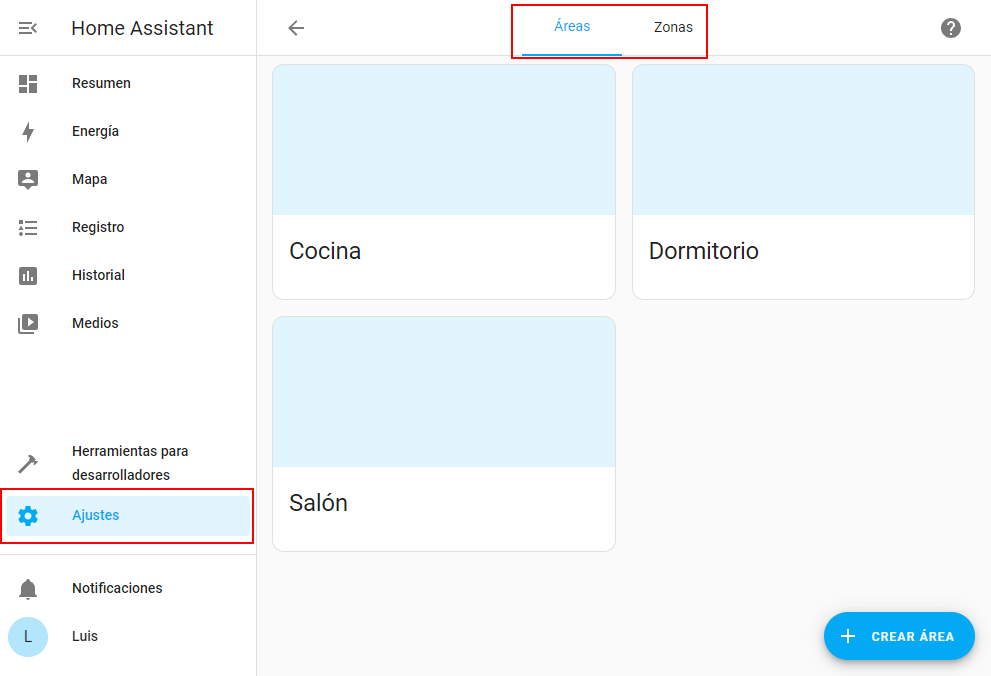Open the Cocina area card
Image resolution: width=991 pixels, height=676 pixels.
(x=443, y=251)
